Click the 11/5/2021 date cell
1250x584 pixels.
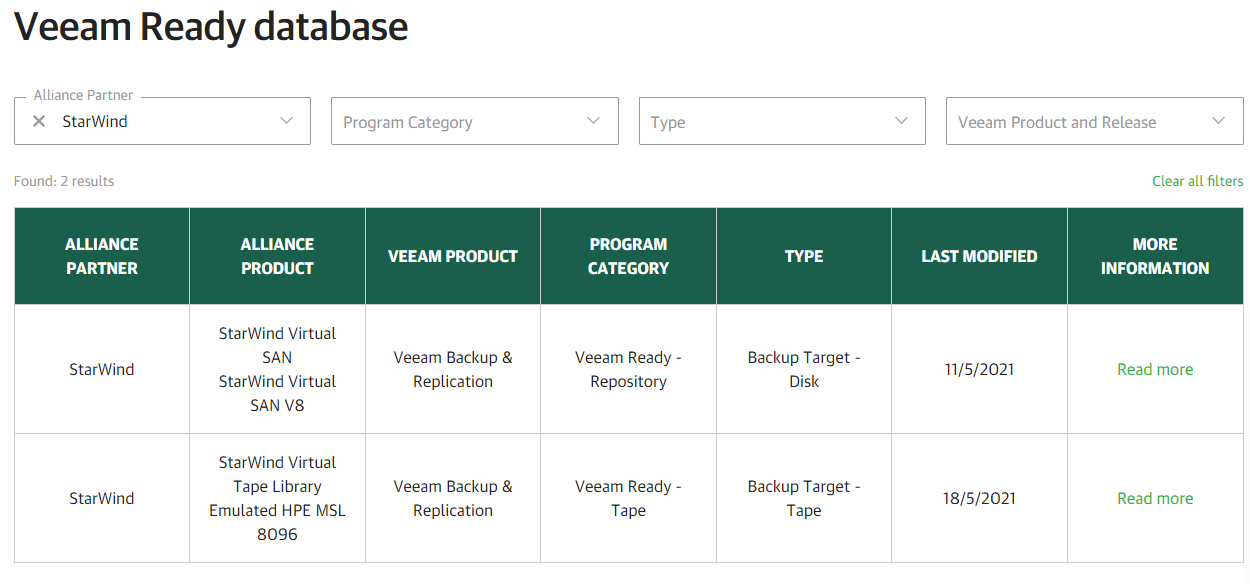point(979,369)
